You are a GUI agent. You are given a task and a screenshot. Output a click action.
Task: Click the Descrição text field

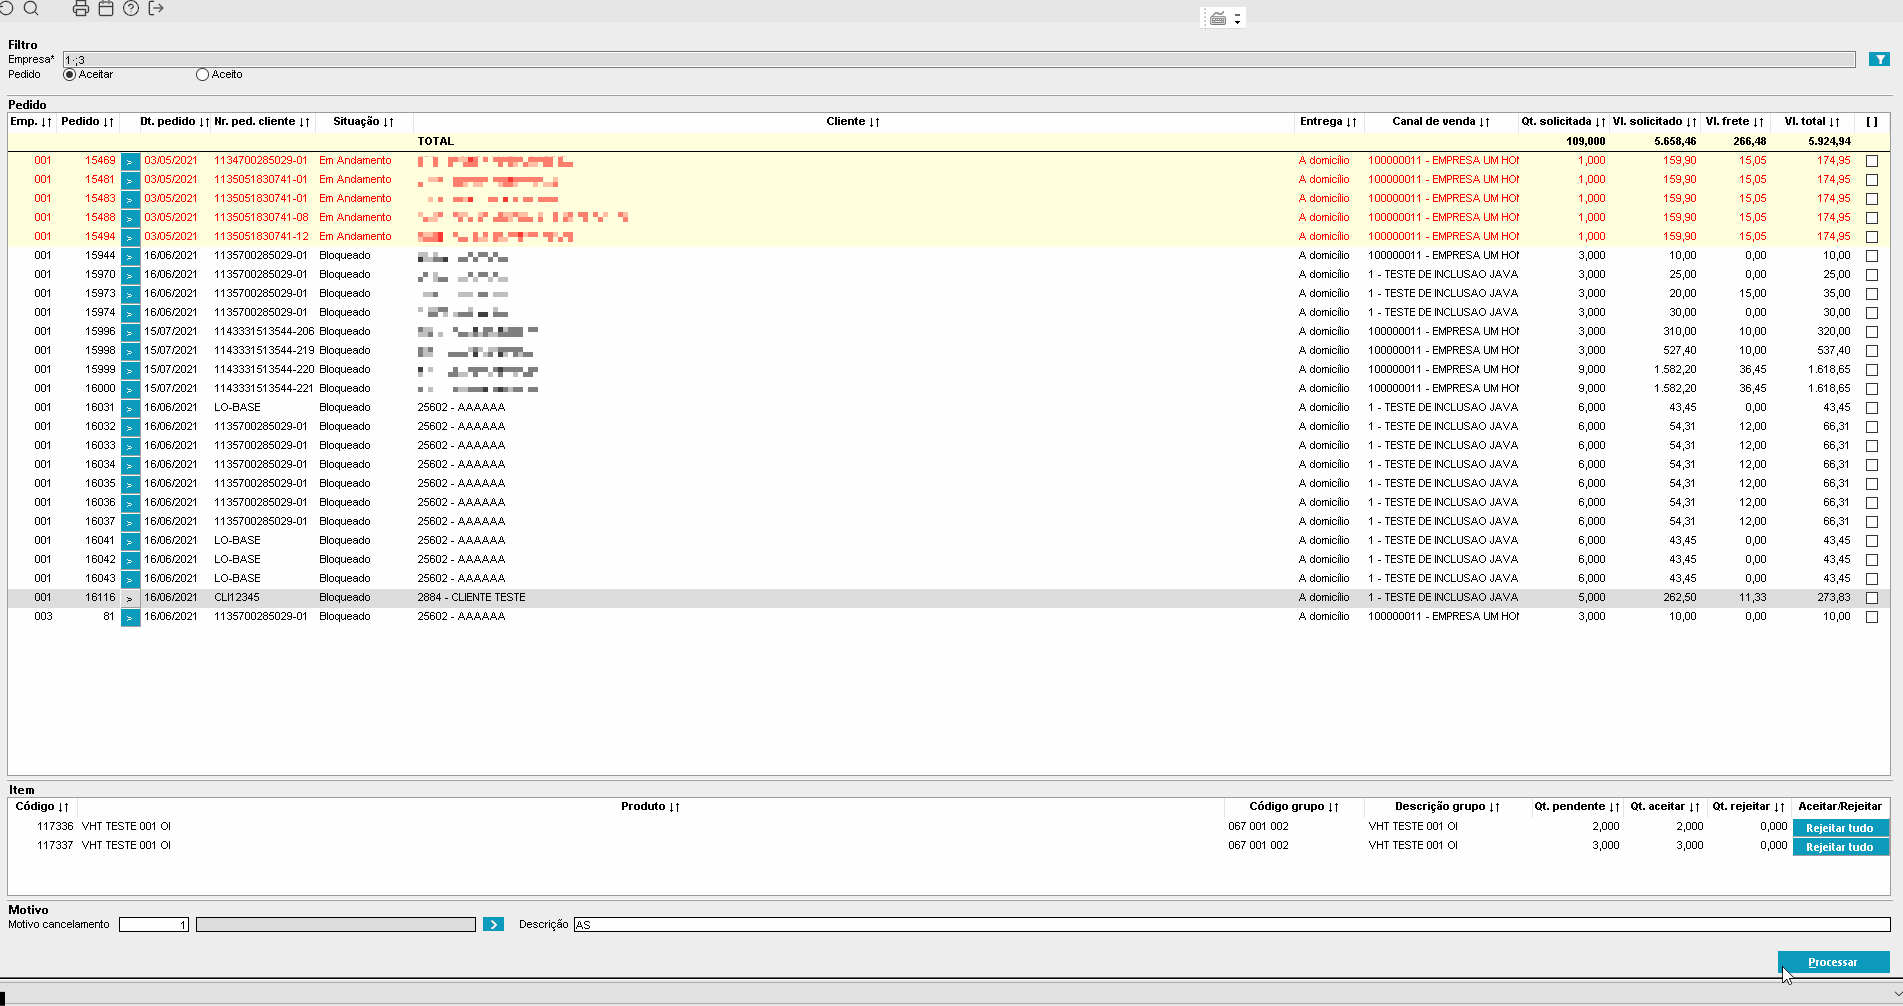click(x=1232, y=925)
